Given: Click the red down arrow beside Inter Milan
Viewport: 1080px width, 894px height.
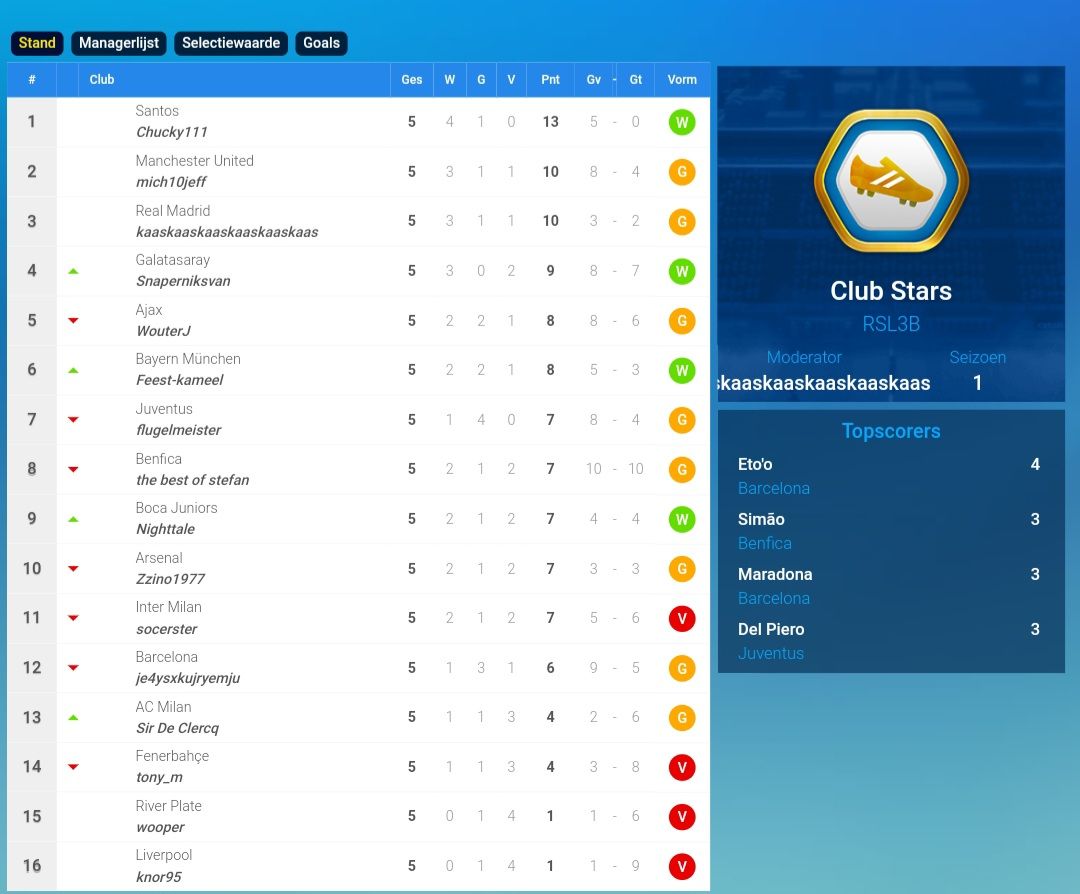Looking at the screenshot, I should pyautogui.click(x=73, y=618).
